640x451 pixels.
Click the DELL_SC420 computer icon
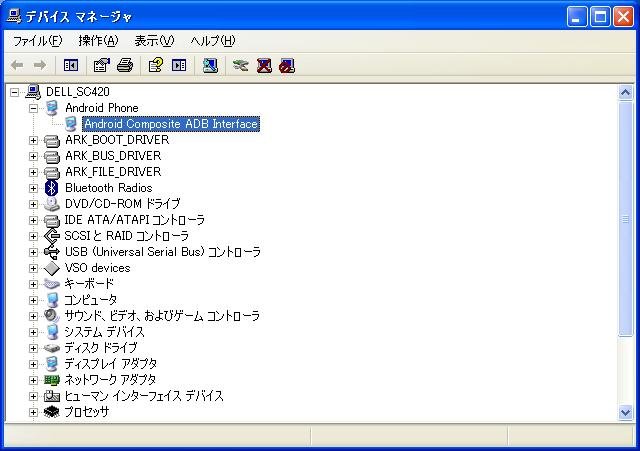[x=33, y=92]
